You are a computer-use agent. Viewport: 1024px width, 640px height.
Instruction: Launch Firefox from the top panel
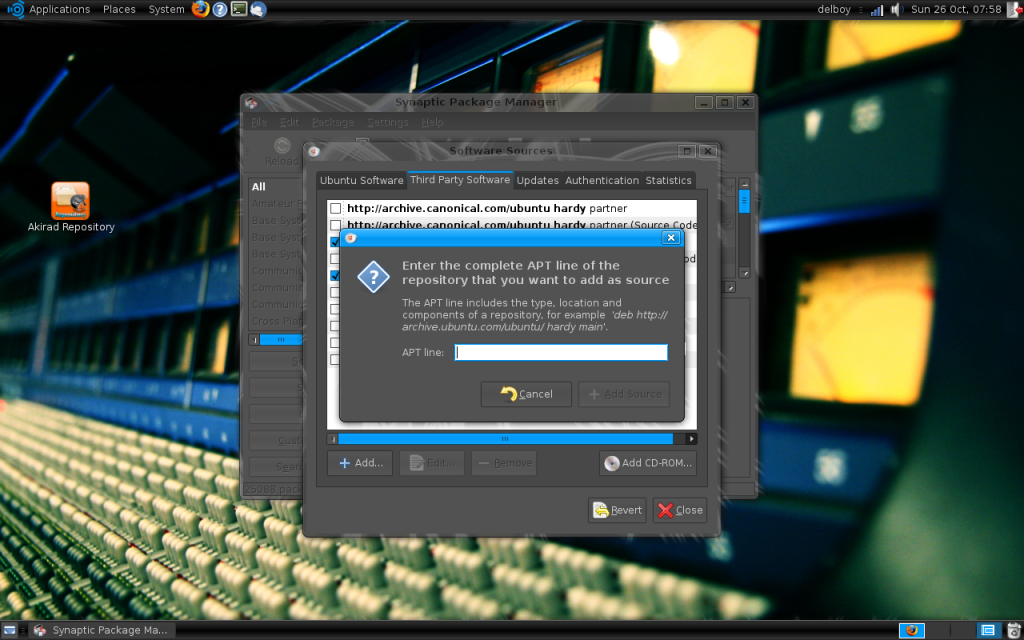point(200,9)
